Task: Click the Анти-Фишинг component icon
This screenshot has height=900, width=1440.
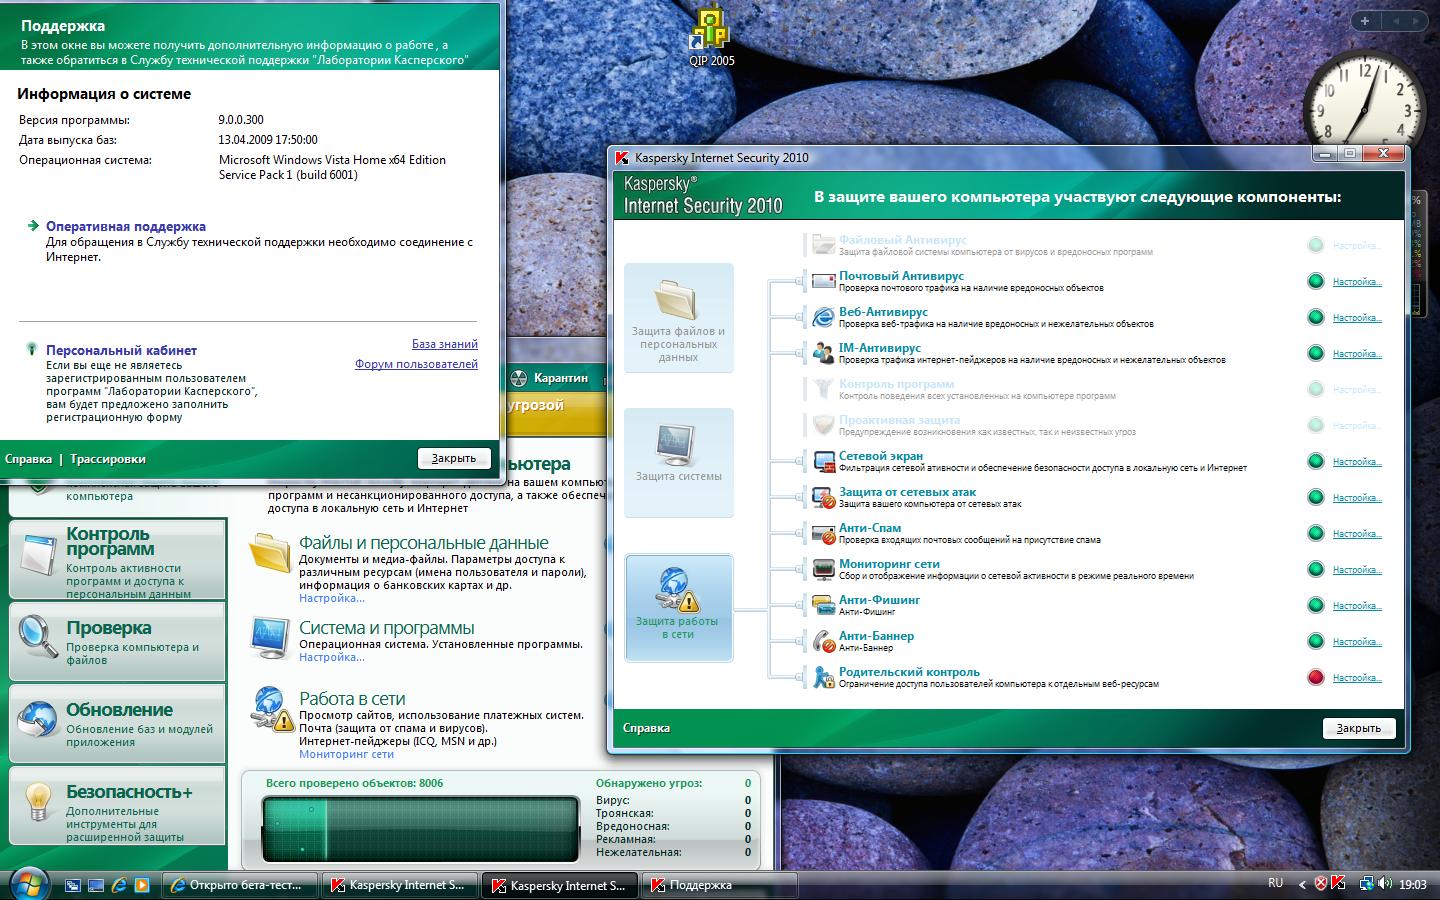Action: click(823, 605)
